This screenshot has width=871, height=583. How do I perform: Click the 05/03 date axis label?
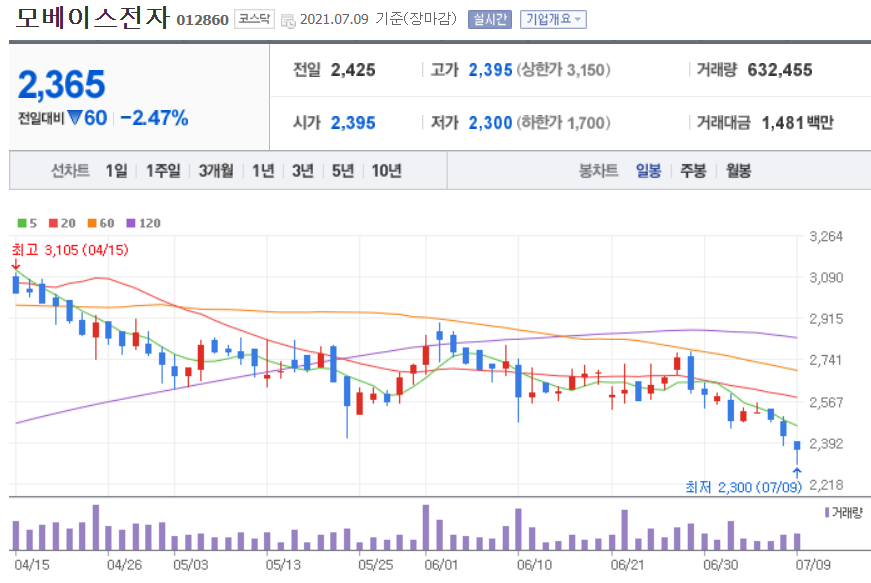pos(191,565)
